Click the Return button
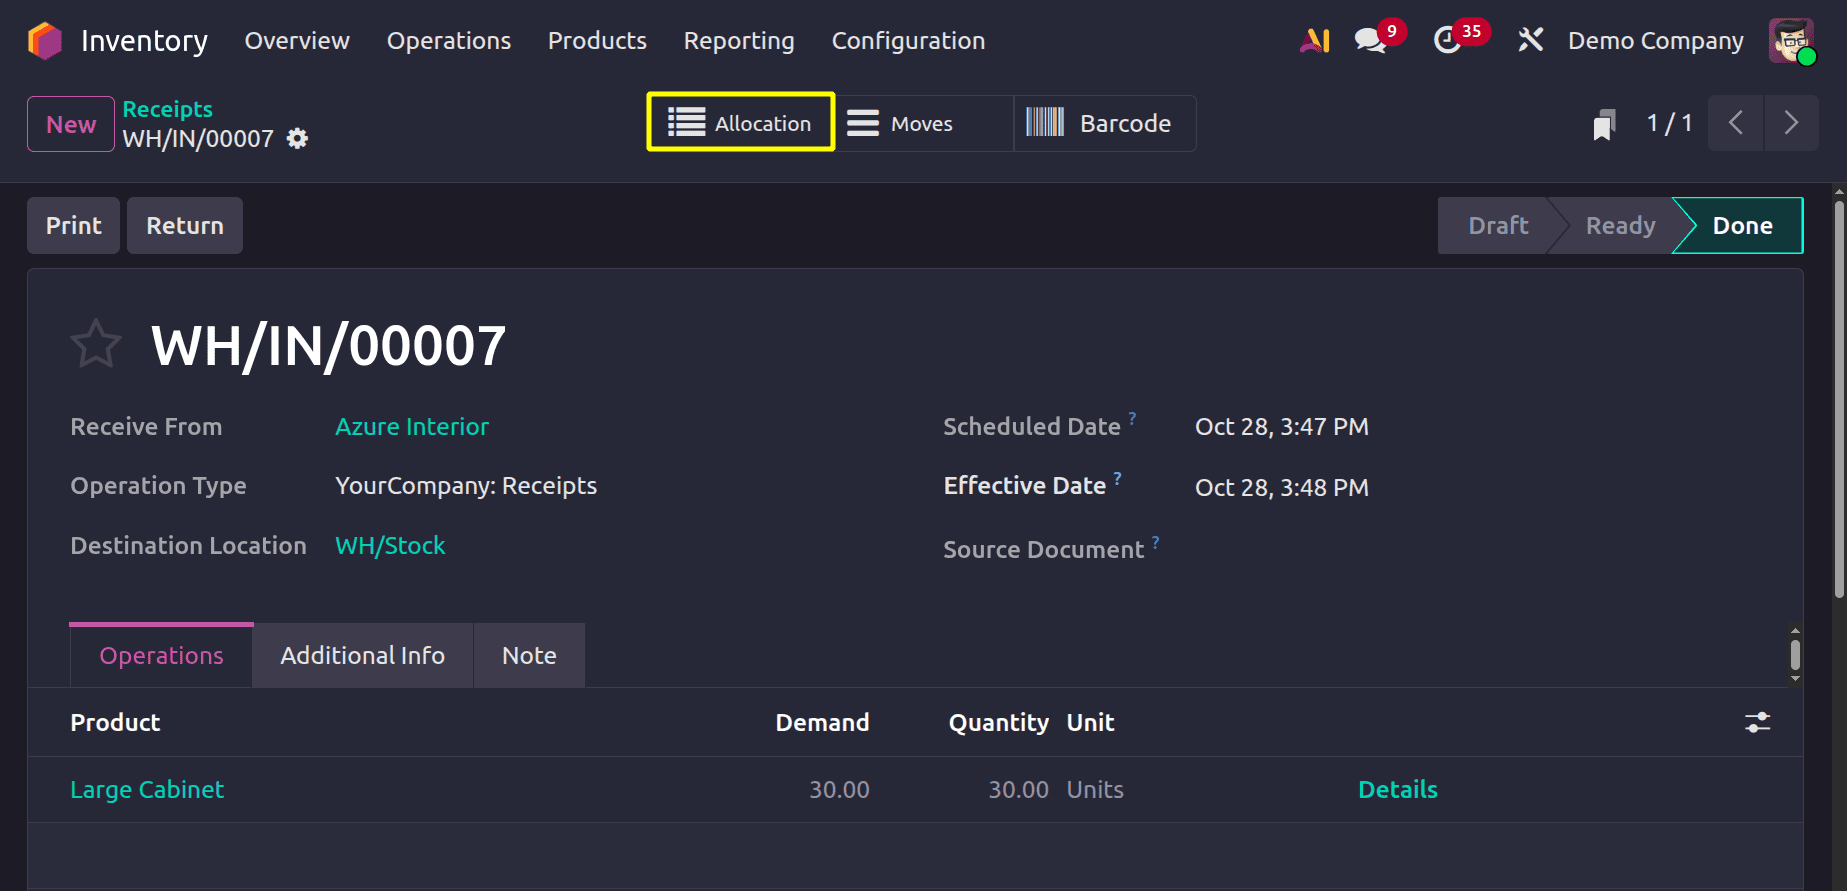 tap(185, 225)
